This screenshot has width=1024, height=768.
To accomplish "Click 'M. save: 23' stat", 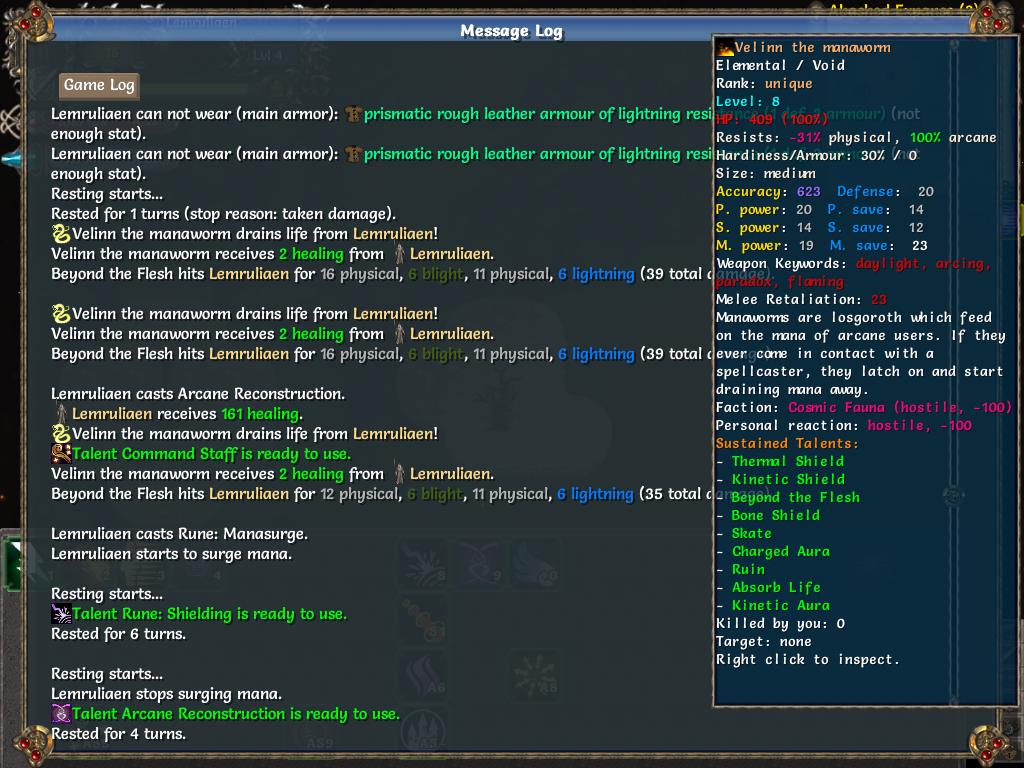I will [x=878, y=246].
